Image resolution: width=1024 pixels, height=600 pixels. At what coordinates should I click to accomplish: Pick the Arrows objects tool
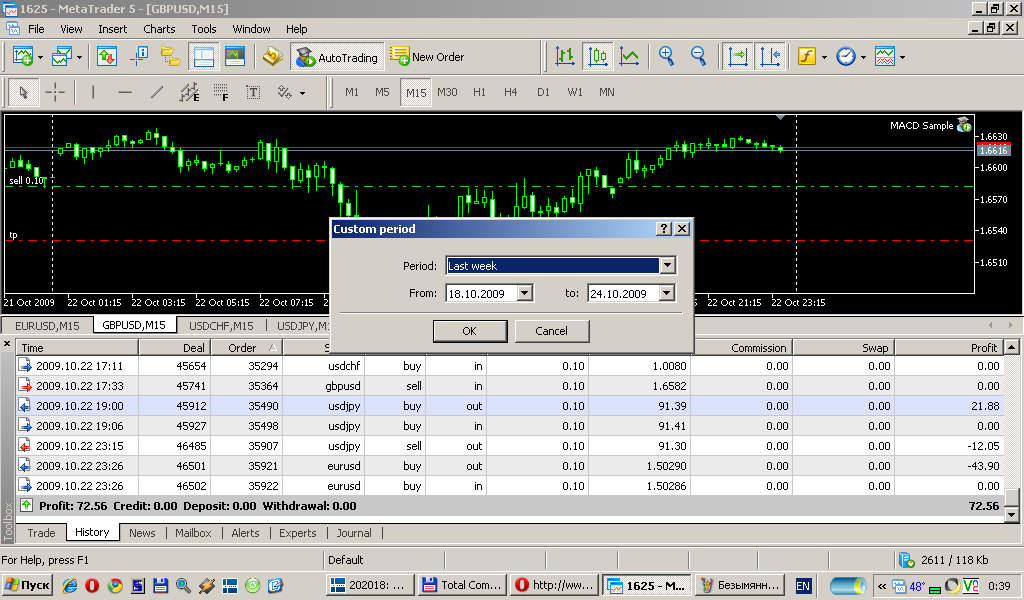point(284,93)
